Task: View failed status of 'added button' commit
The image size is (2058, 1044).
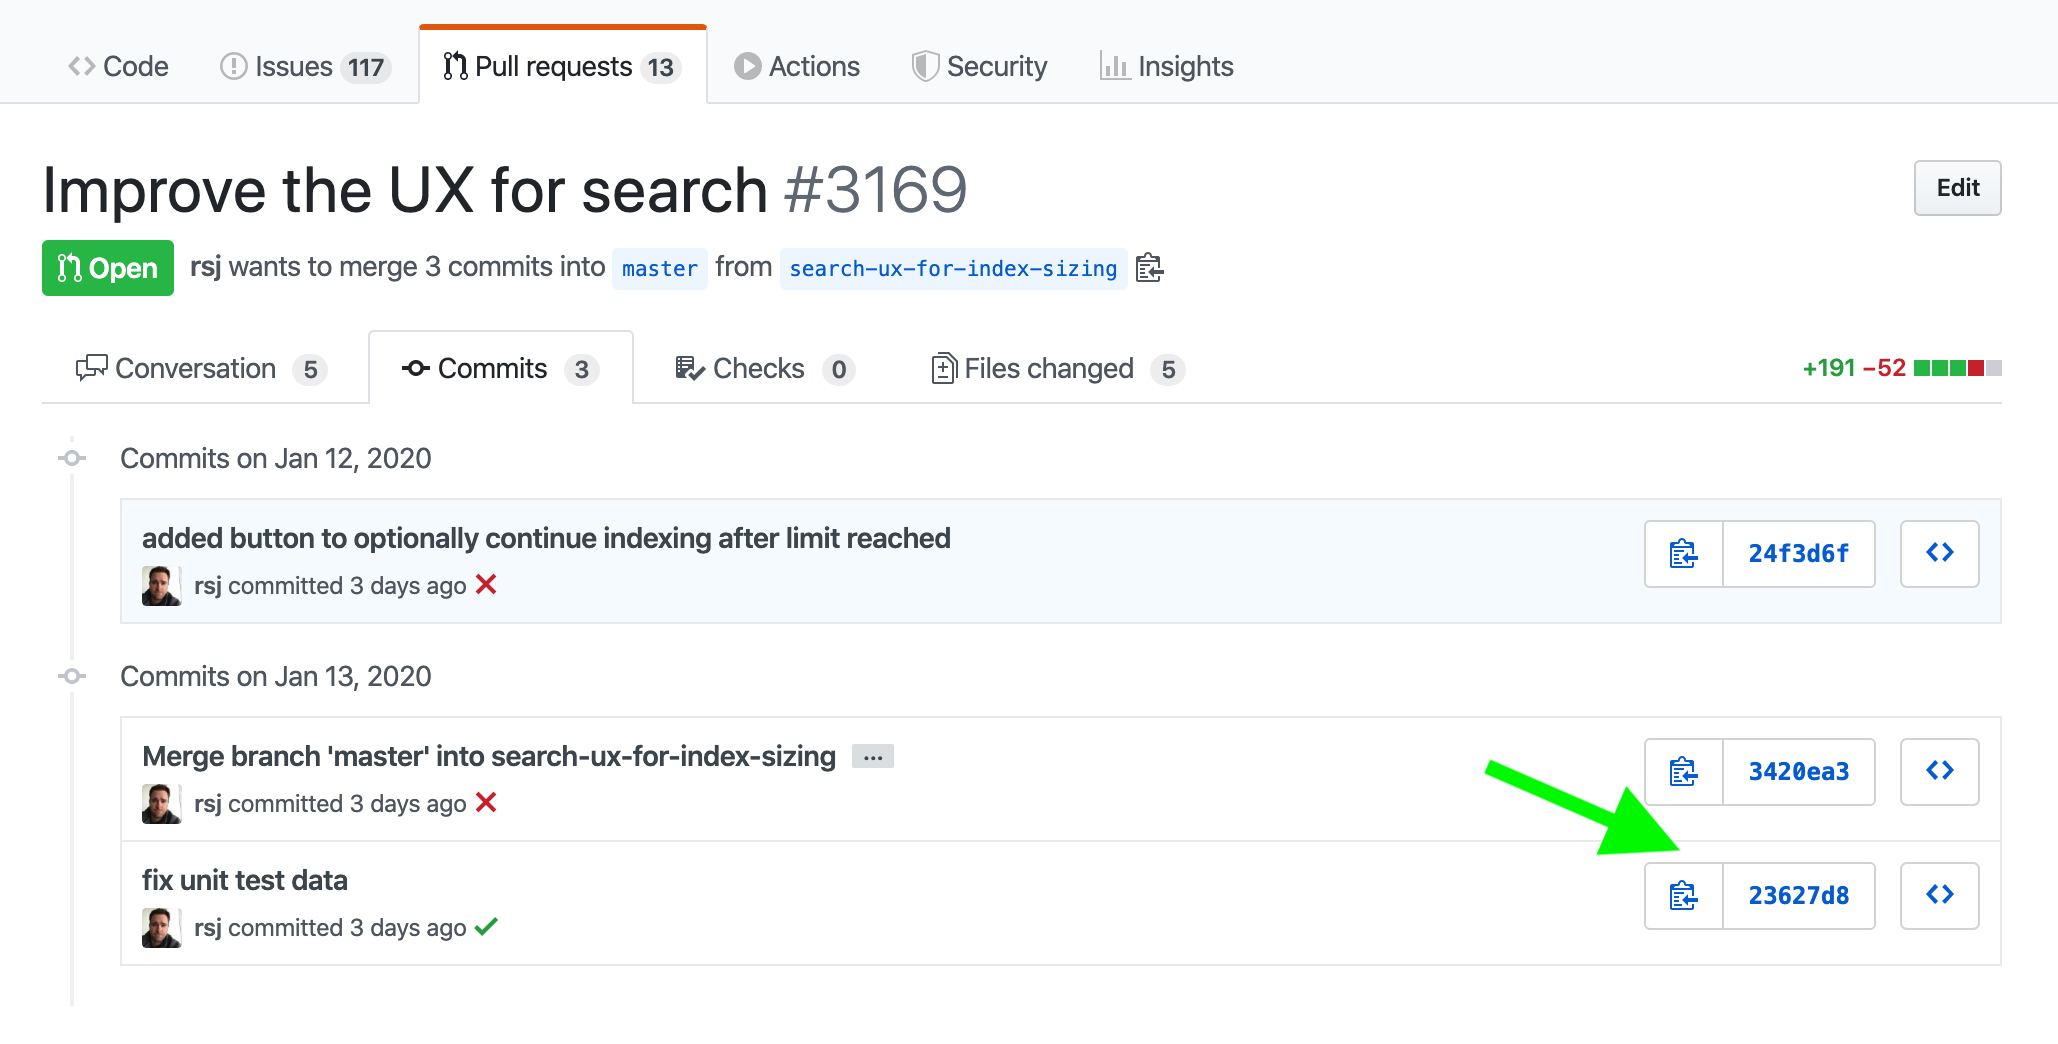Action: coord(486,584)
